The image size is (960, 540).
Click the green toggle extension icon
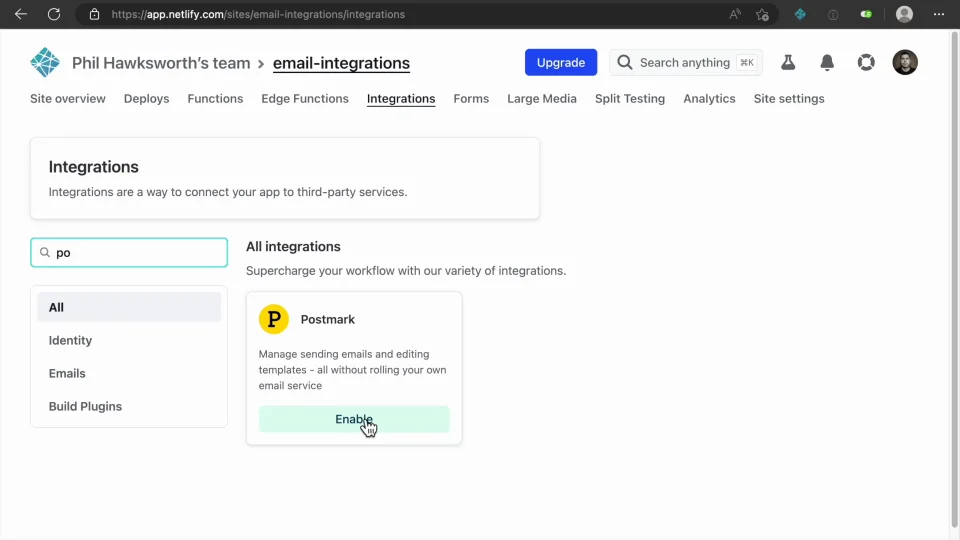(866, 14)
